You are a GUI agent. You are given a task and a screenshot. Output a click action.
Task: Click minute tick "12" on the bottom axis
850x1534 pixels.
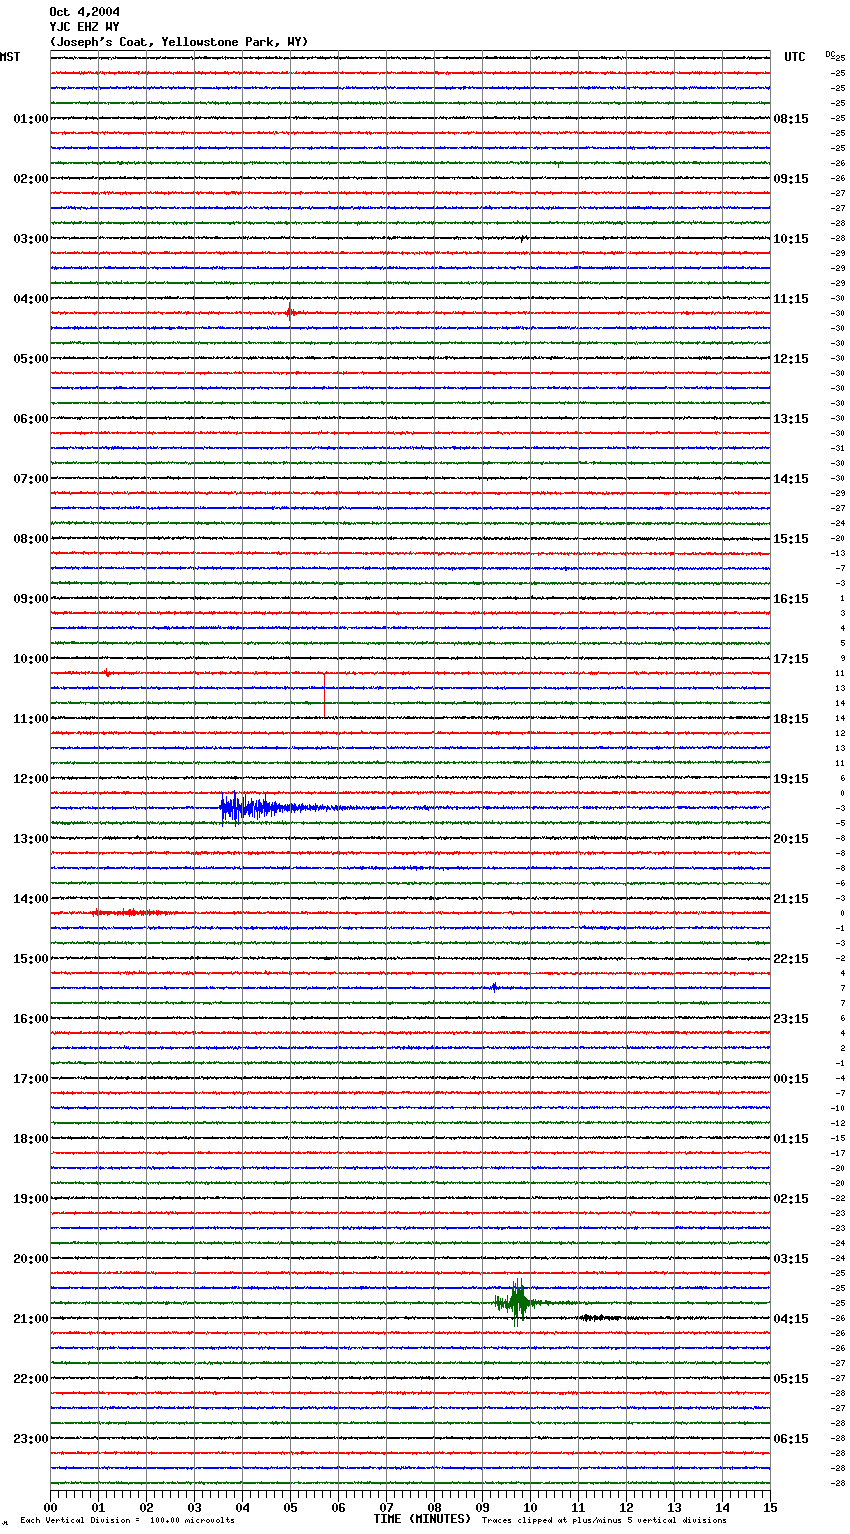(626, 1508)
